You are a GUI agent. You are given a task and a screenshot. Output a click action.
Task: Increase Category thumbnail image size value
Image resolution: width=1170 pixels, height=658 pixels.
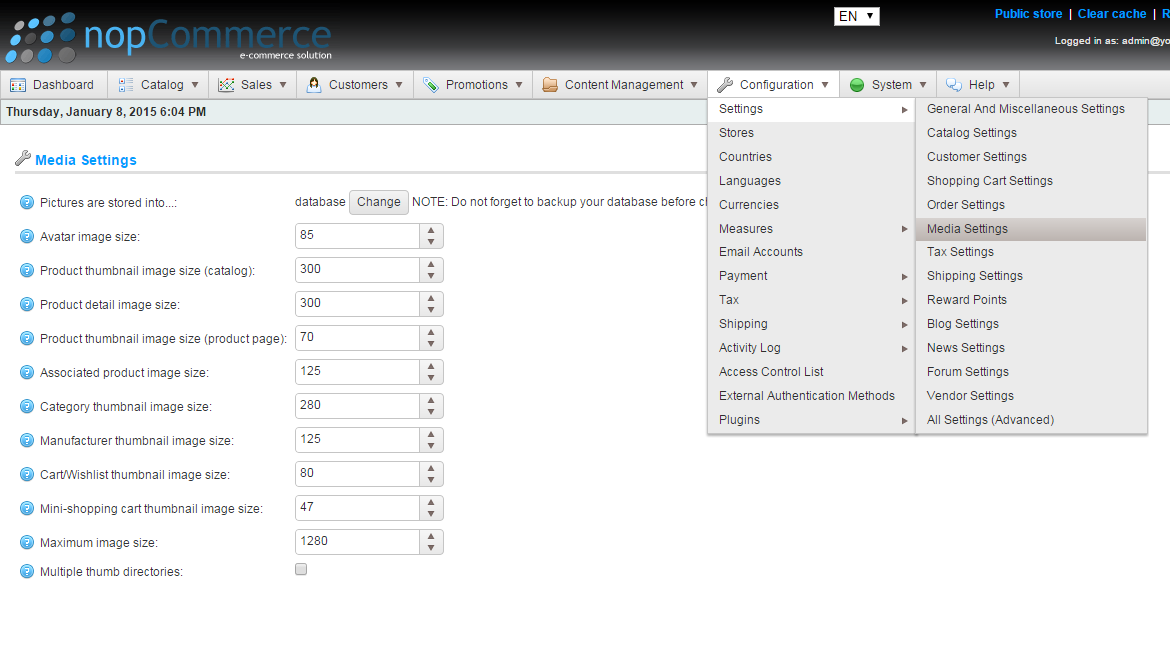431,401
